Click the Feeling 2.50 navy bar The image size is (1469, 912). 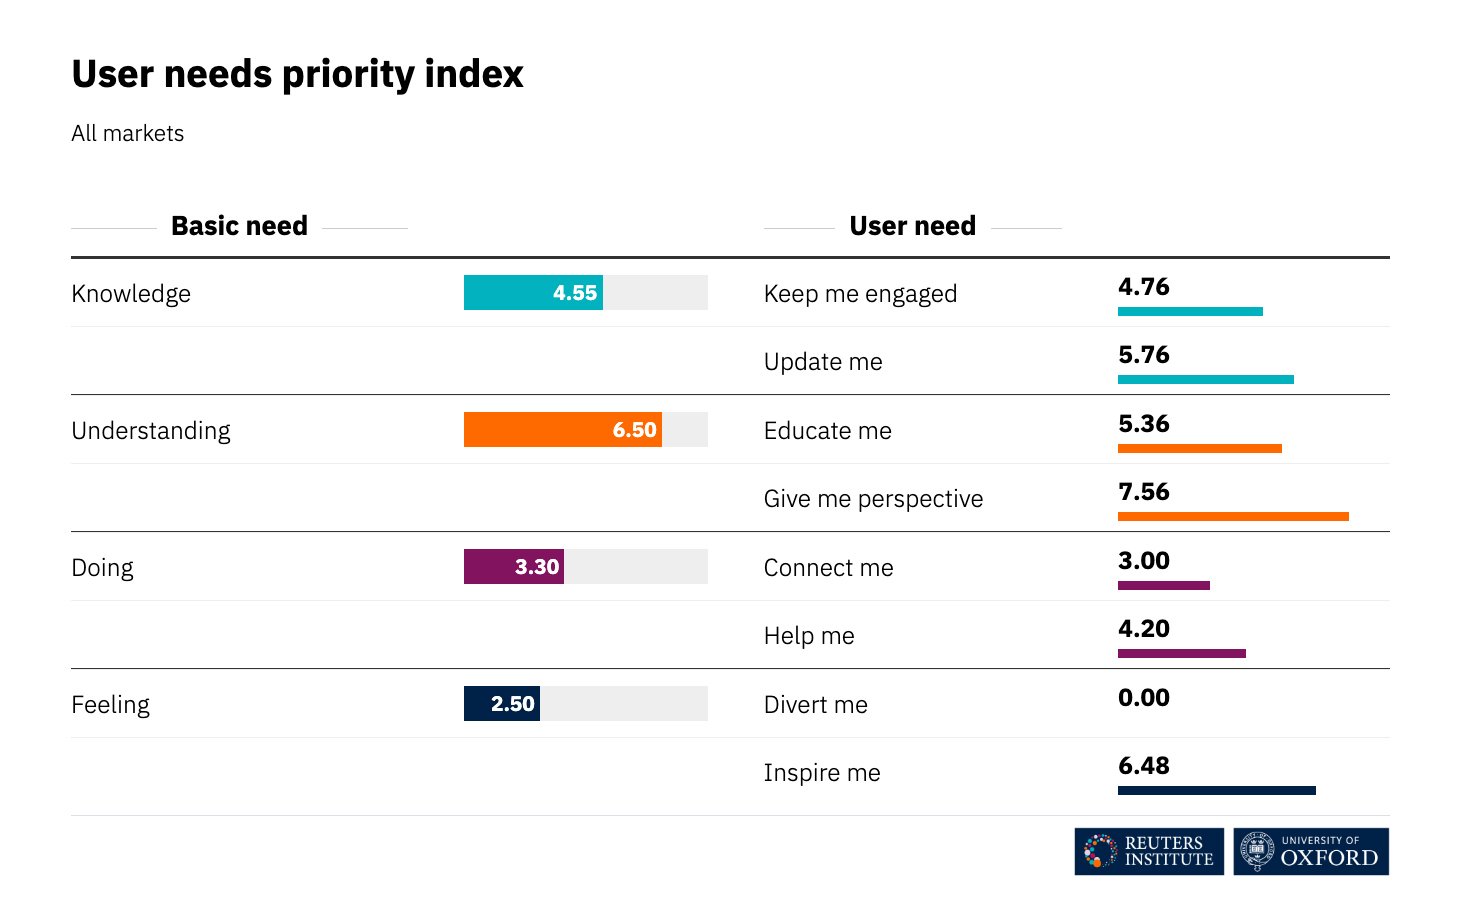coord(501,704)
